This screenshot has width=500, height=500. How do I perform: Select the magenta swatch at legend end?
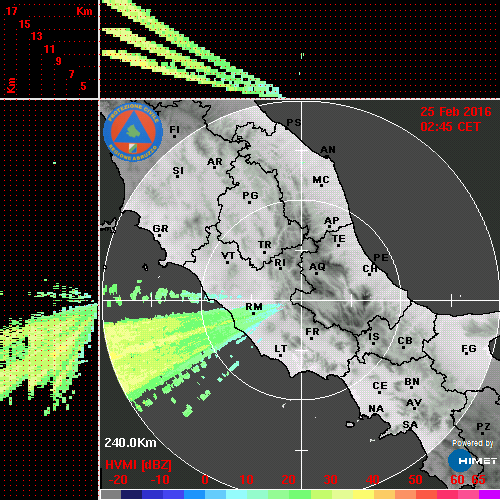coord(489,495)
